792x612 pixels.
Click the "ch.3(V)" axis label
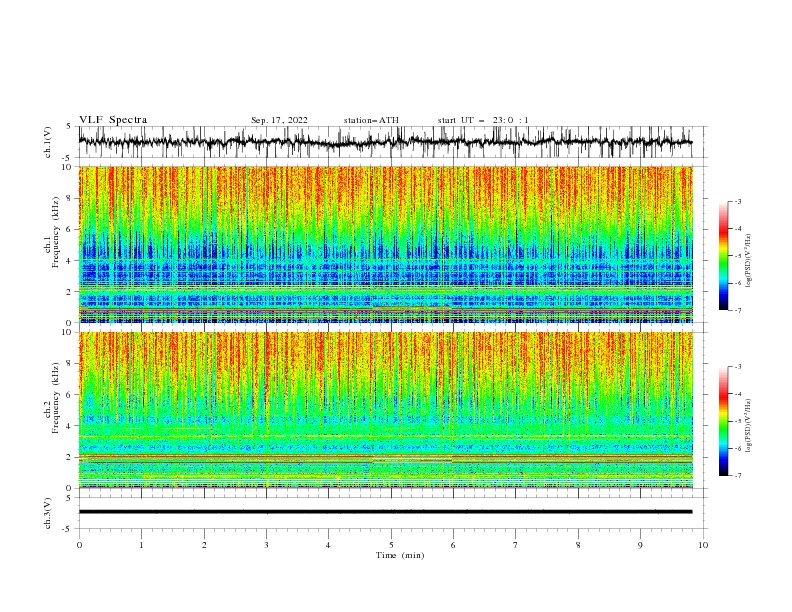48,513
